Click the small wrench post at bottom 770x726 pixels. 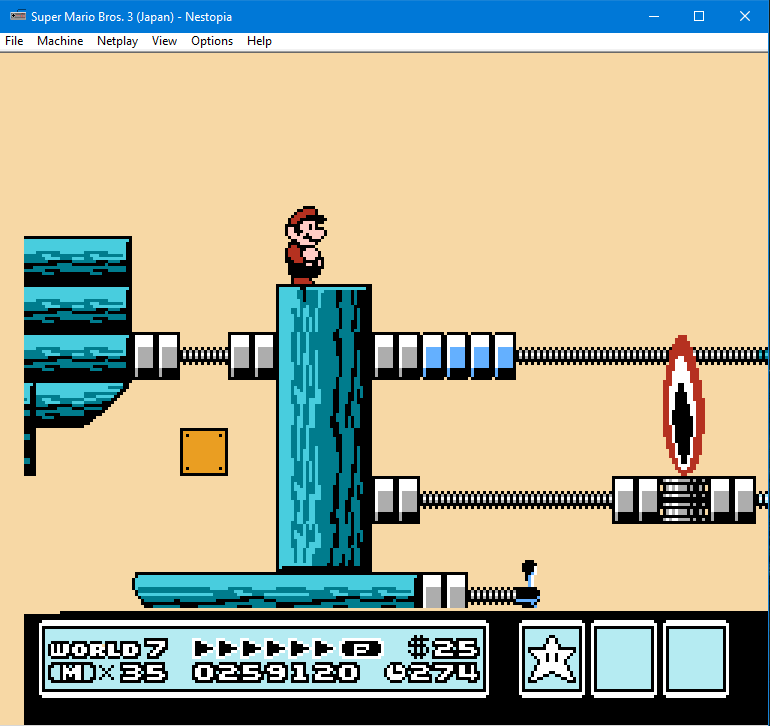click(x=529, y=584)
